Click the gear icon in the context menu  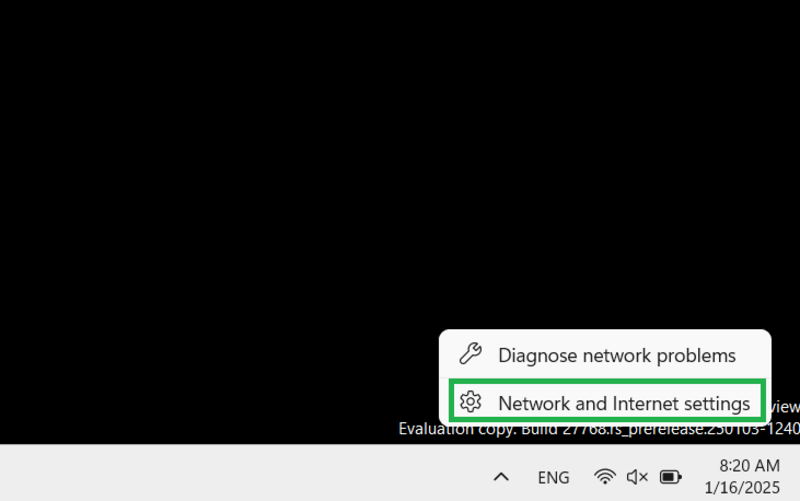coord(470,402)
